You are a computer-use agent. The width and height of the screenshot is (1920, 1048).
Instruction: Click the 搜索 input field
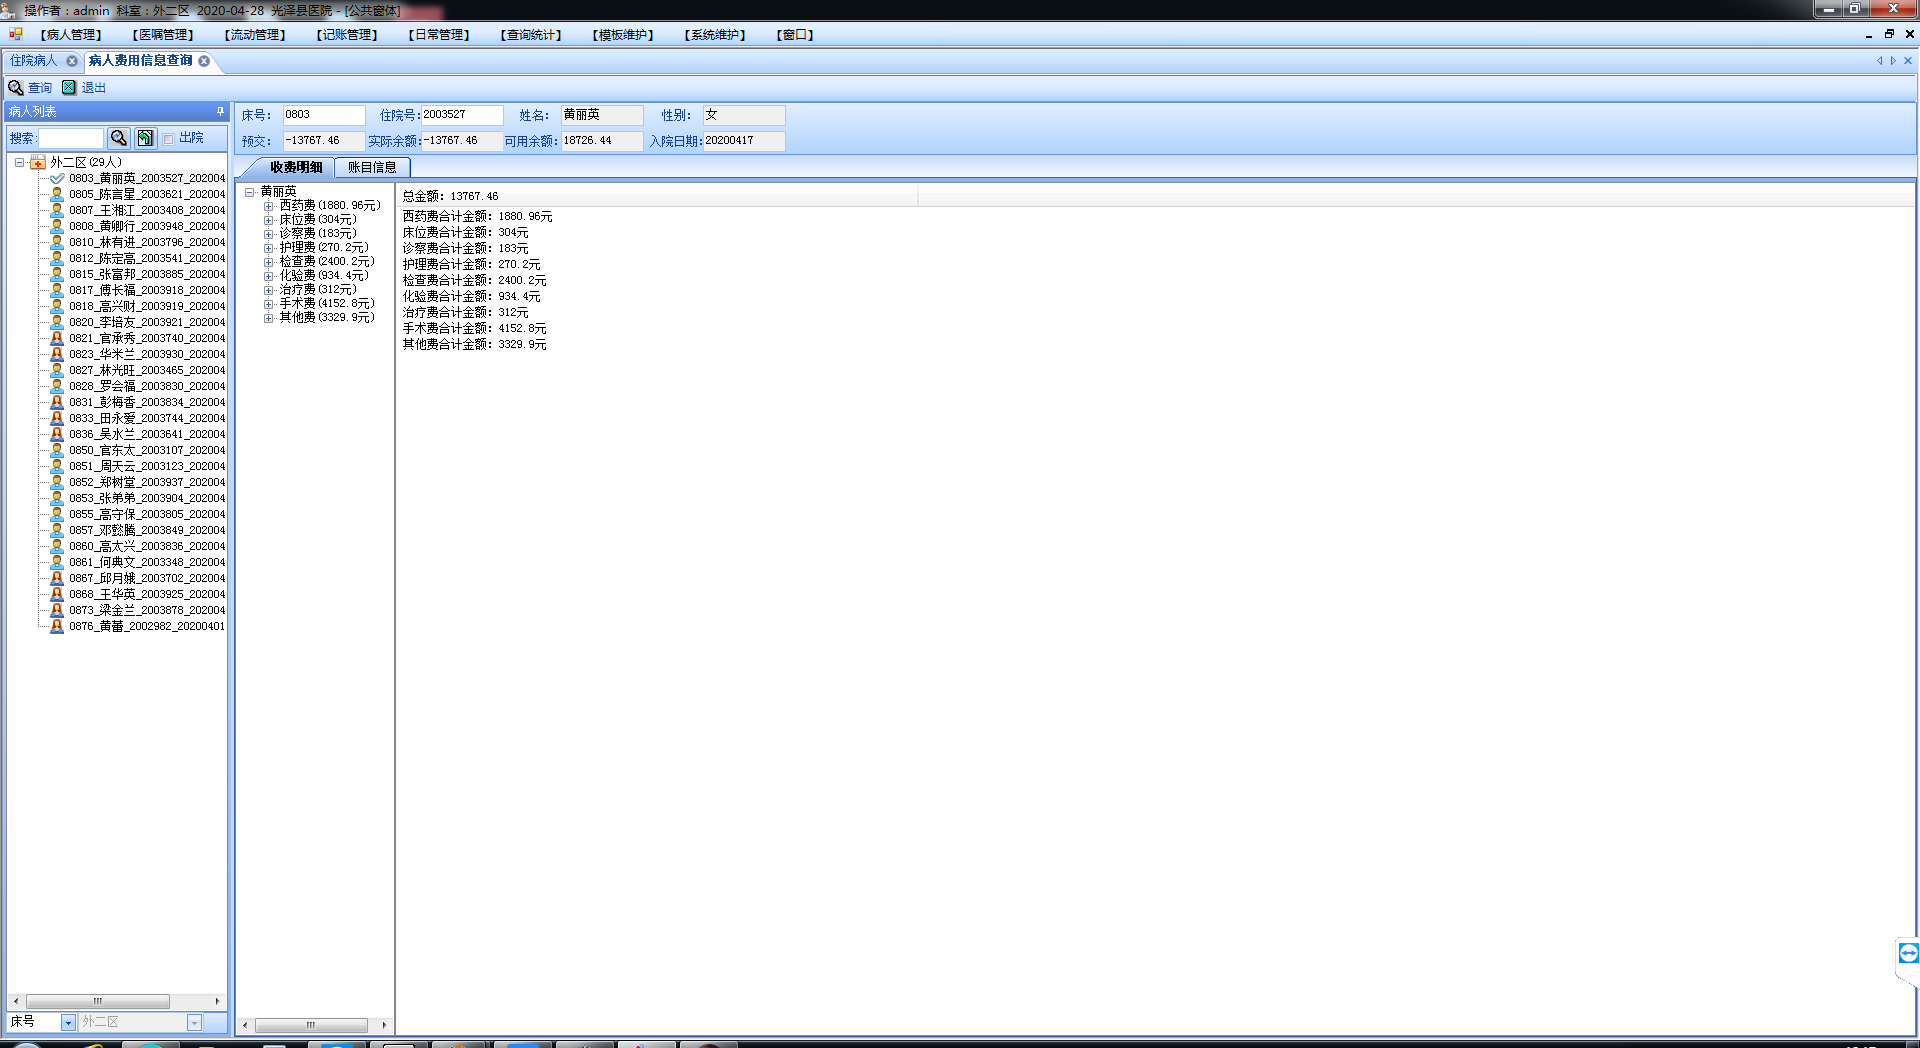click(71, 138)
